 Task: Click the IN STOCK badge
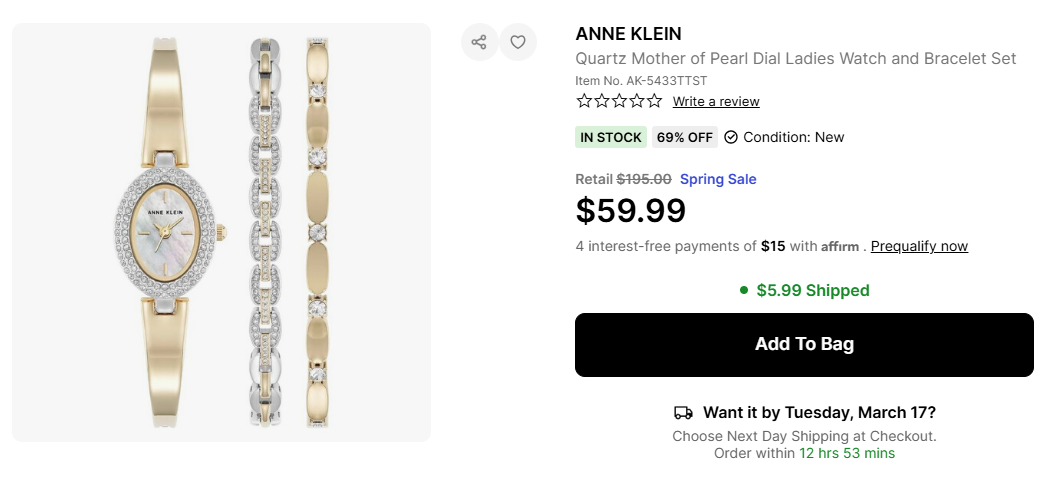[x=611, y=137]
